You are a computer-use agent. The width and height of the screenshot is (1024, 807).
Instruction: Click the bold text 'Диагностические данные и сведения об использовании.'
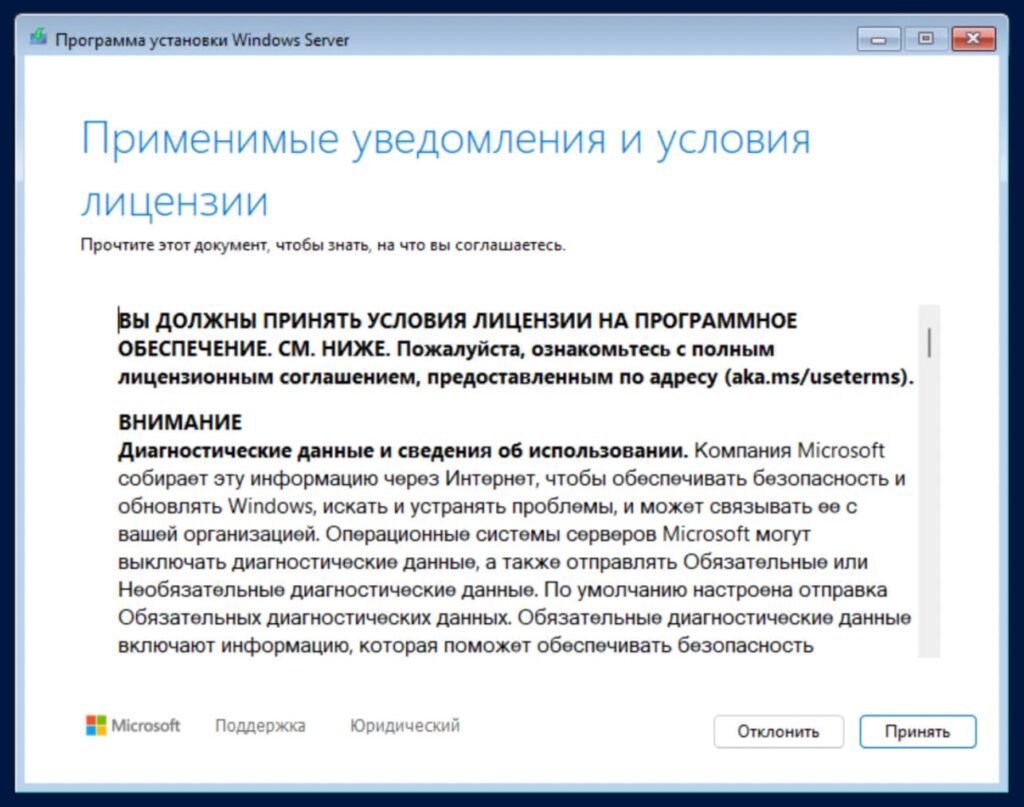[403, 451]
